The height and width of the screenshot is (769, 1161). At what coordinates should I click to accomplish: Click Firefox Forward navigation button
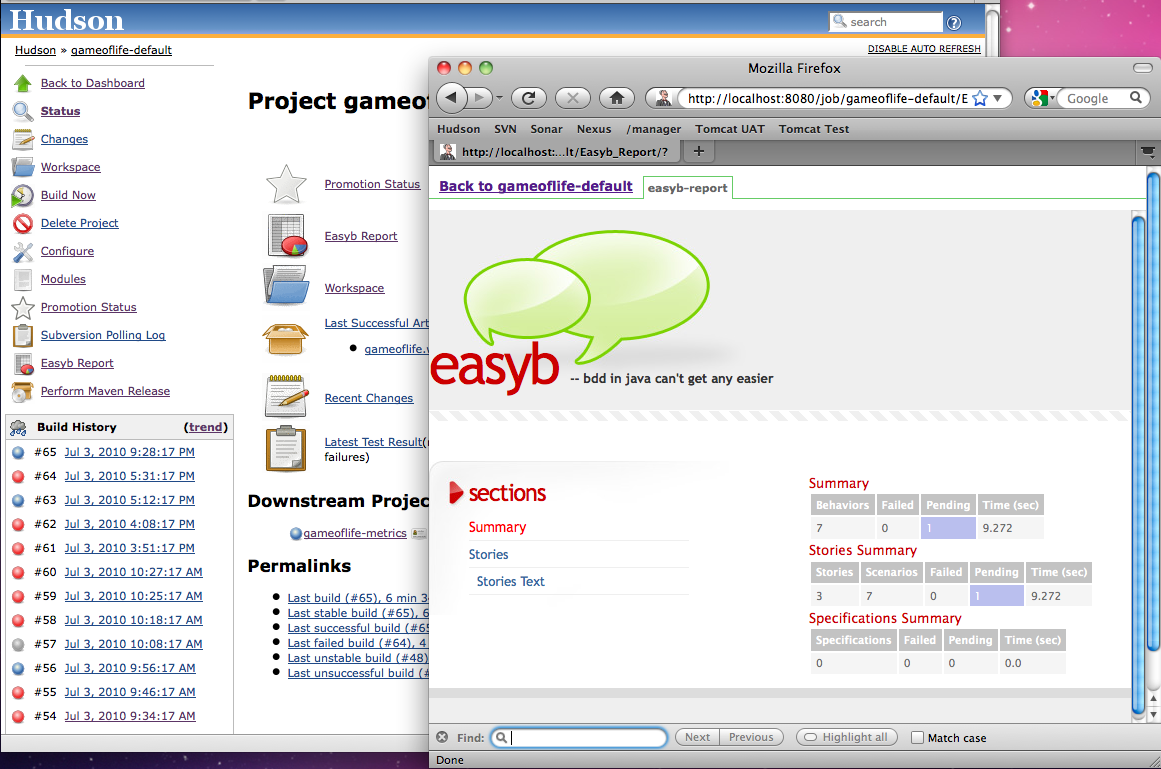479,98
